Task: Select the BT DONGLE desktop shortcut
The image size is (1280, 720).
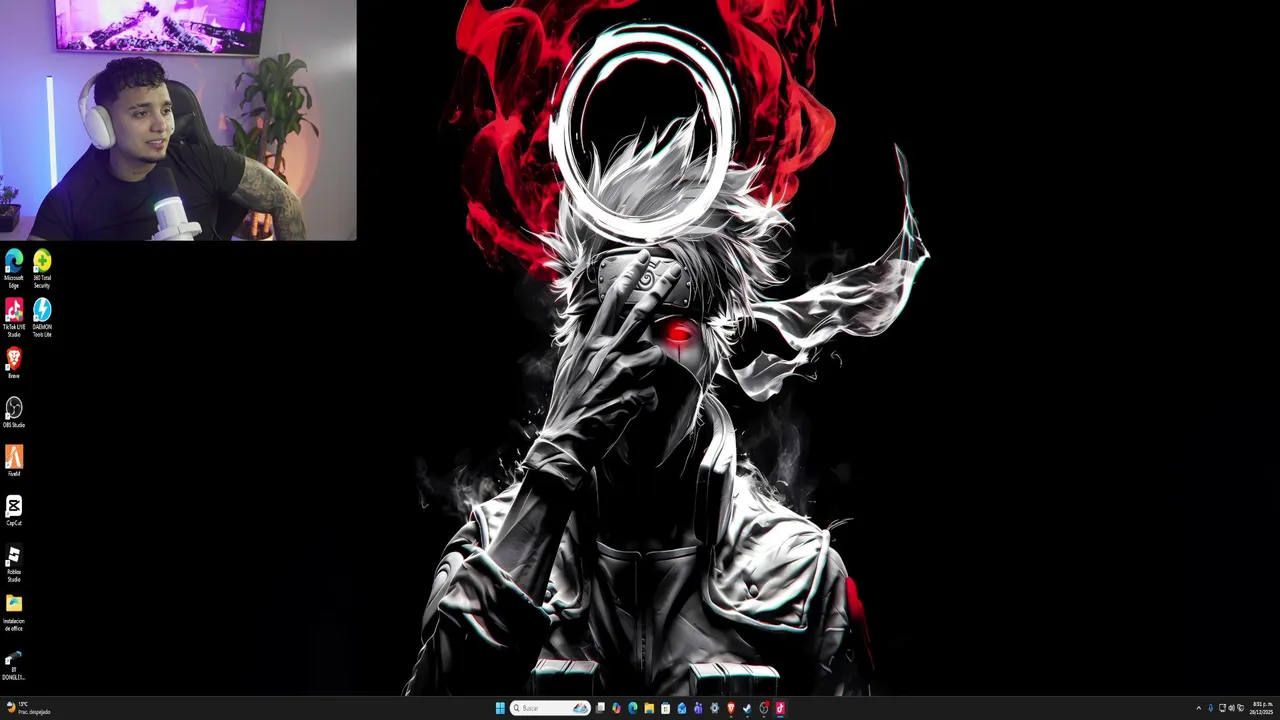Action: pos(14,664)
